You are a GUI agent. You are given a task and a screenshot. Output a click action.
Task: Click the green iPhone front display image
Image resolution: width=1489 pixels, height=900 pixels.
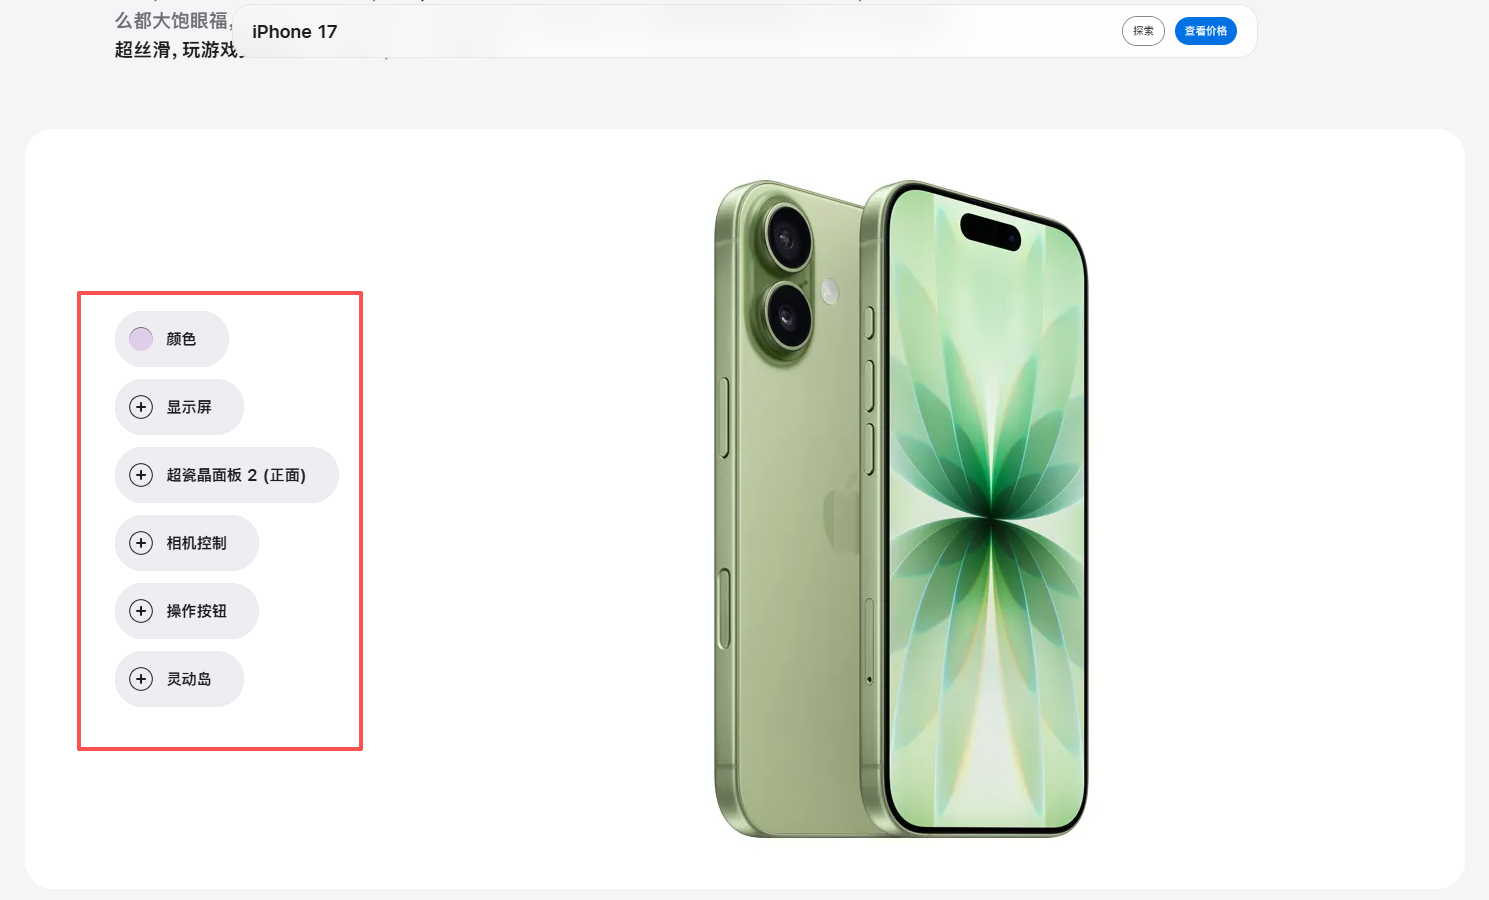pos(985,510)
